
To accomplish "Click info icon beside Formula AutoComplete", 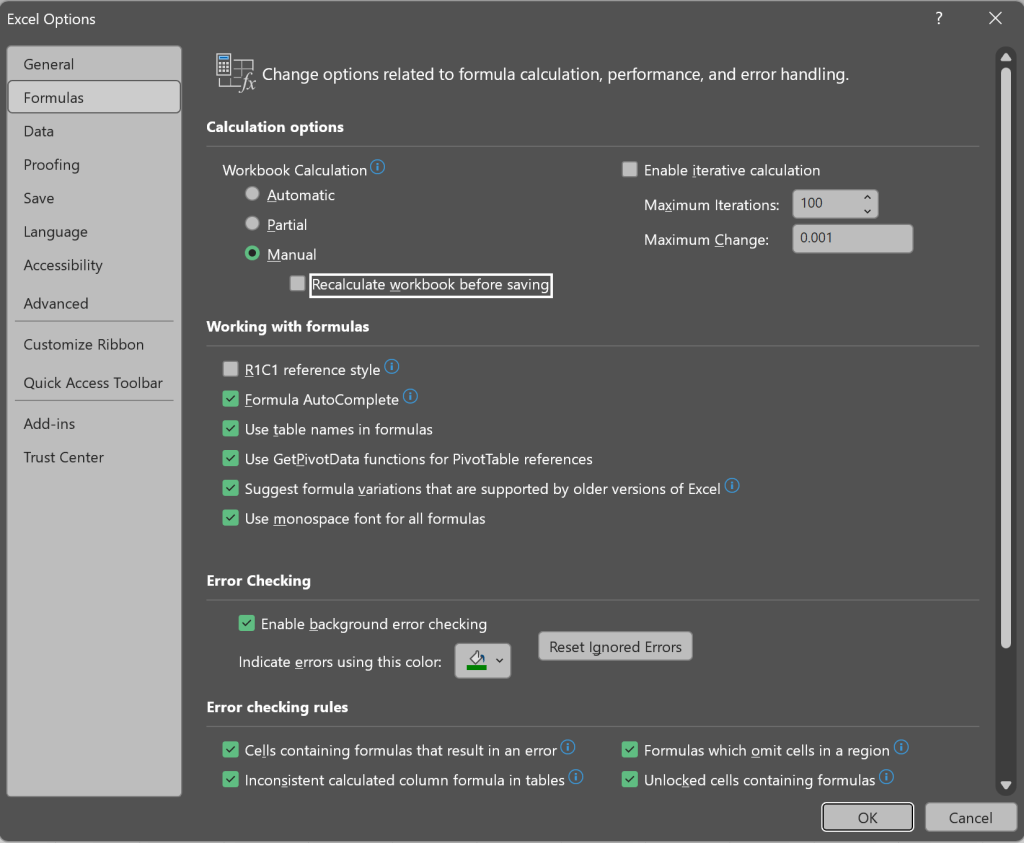I will point(410,396).
